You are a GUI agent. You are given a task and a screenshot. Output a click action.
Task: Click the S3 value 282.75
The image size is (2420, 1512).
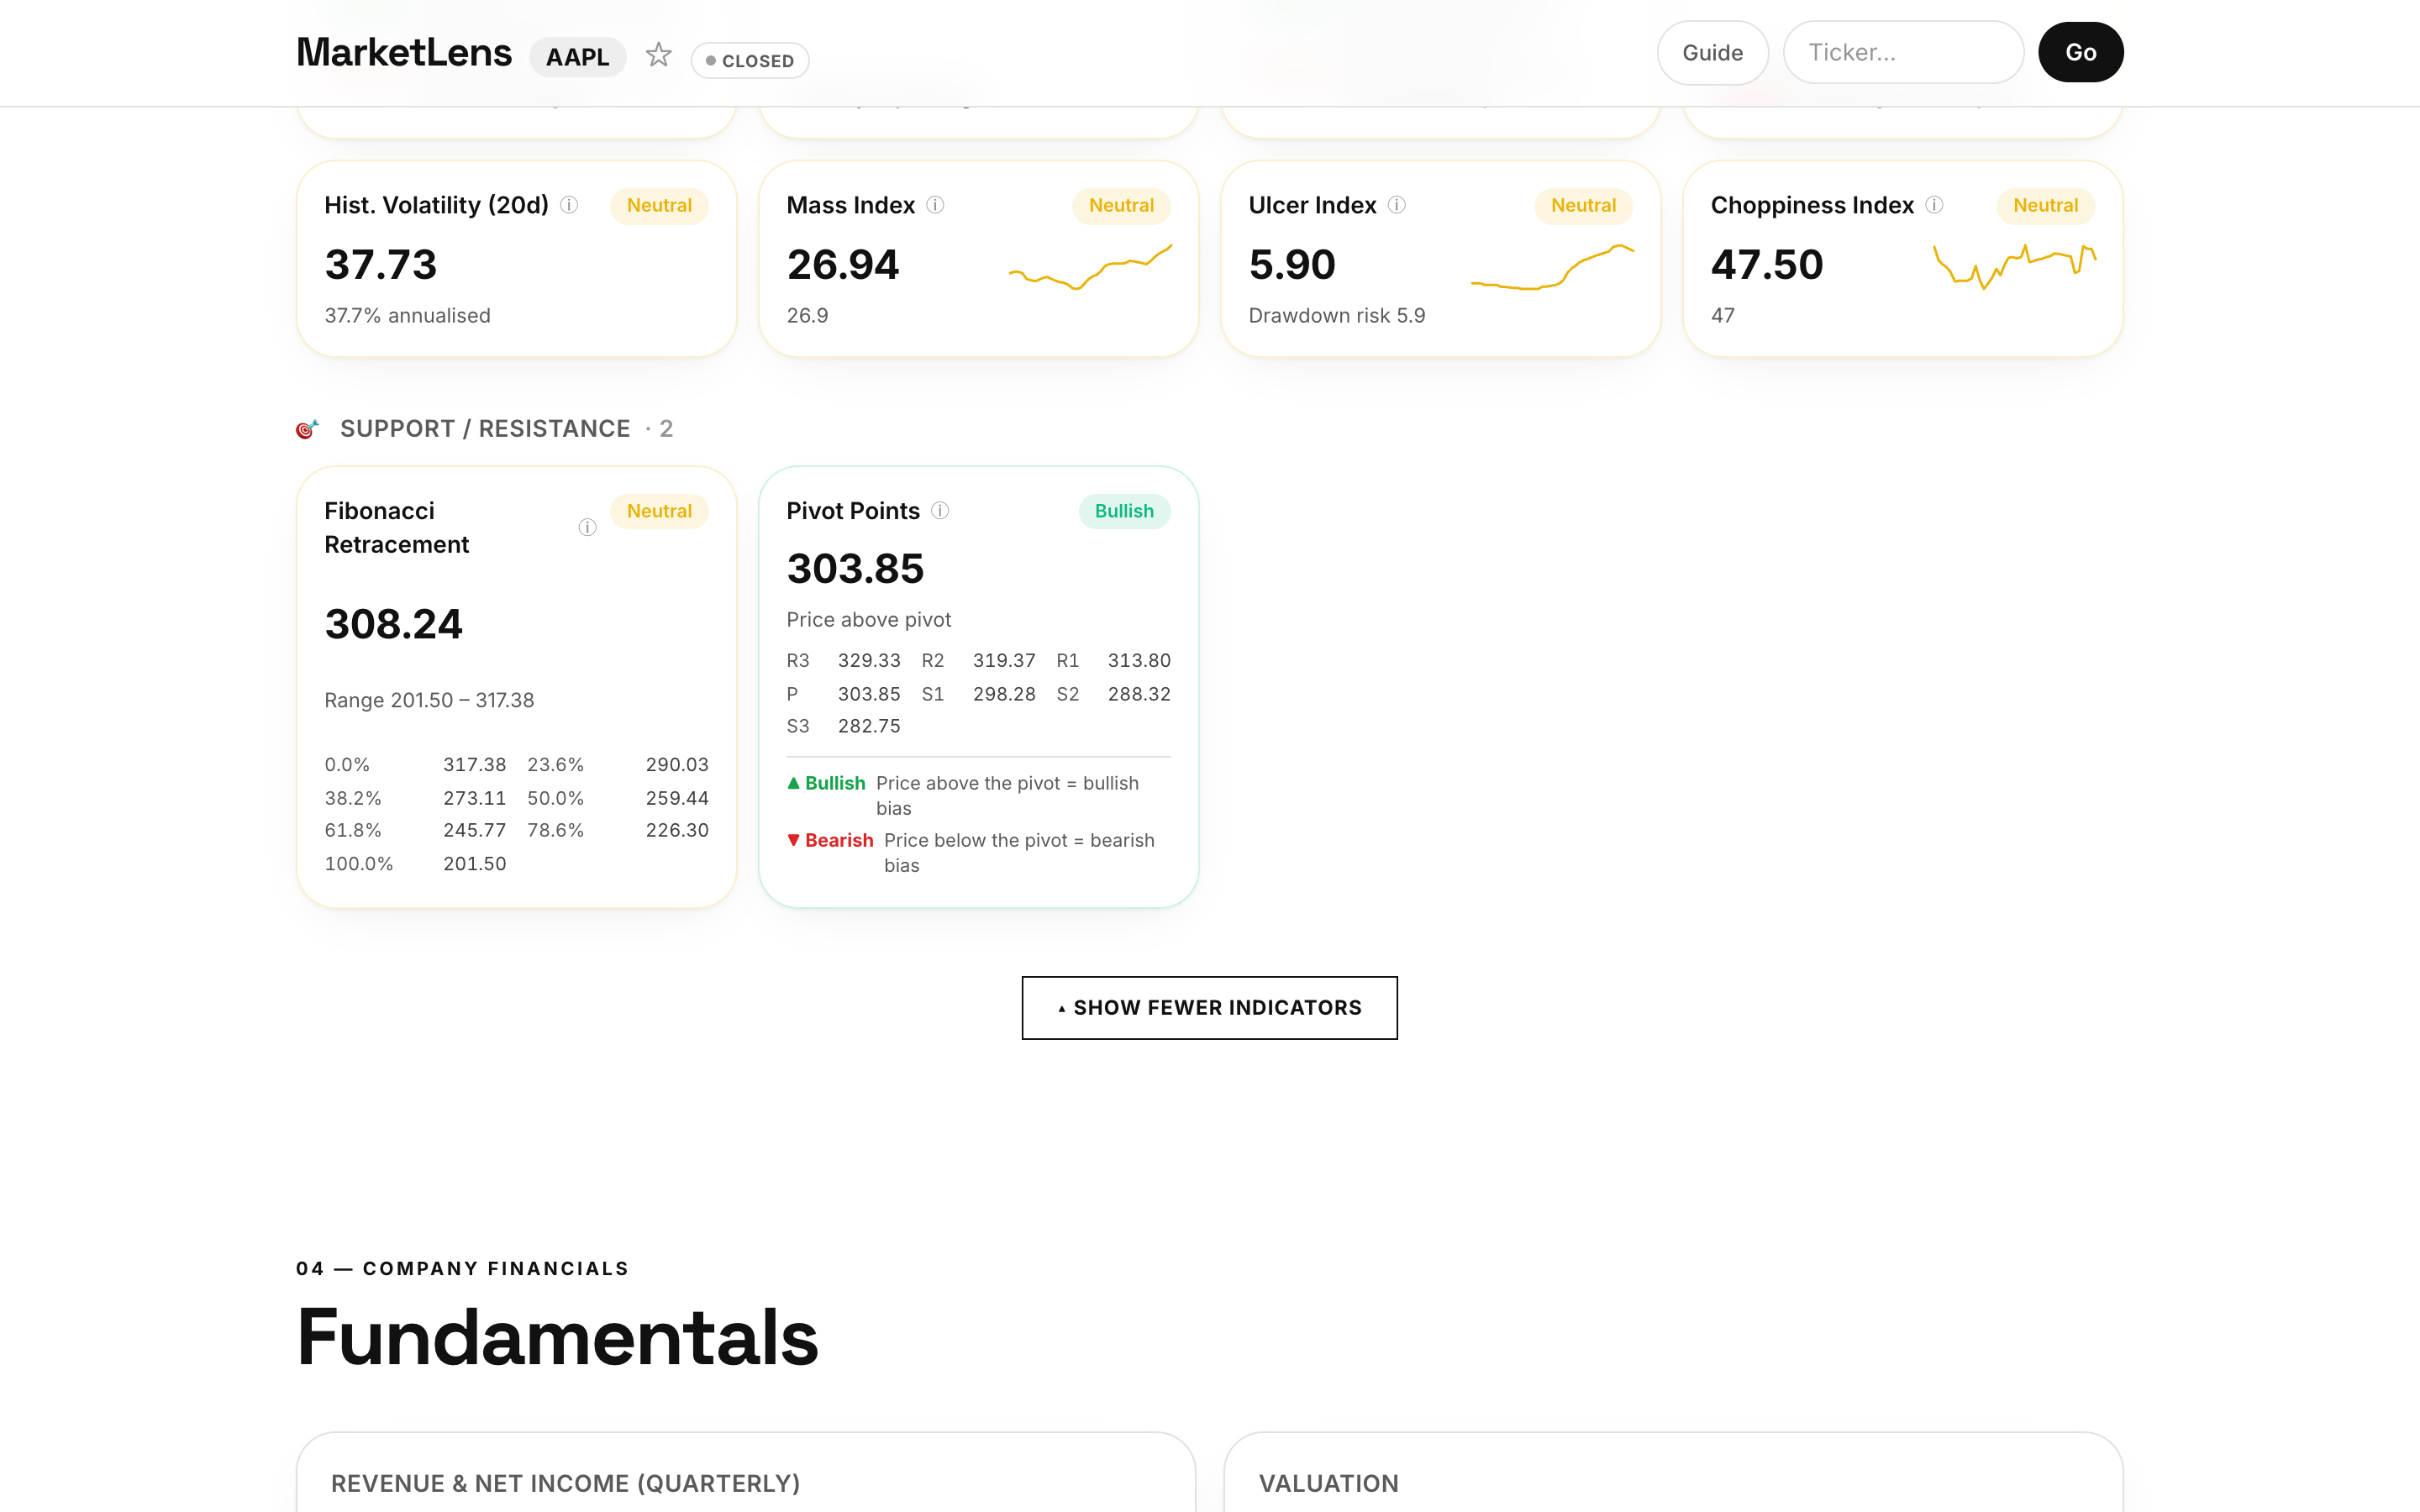coord(869,726)
